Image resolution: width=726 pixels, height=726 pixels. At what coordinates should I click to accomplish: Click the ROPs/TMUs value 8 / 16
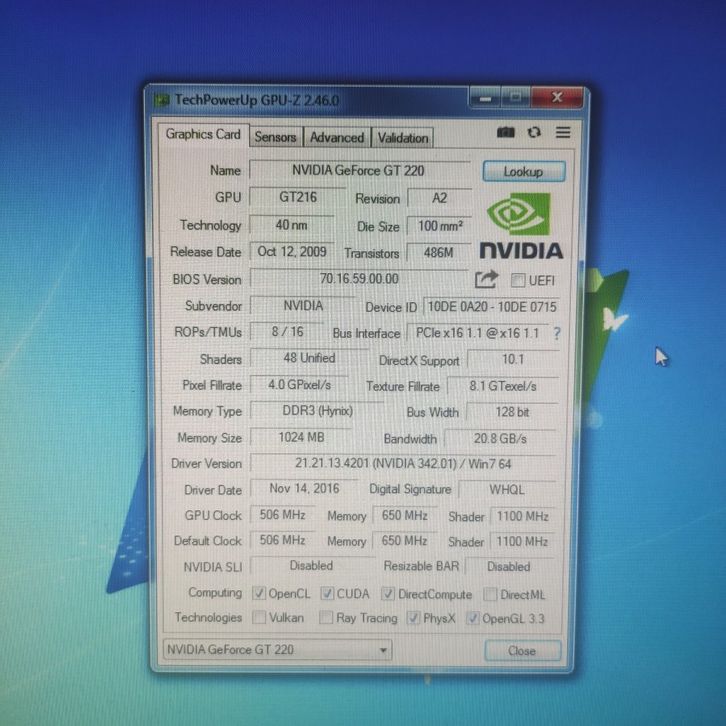coord(287,332)
